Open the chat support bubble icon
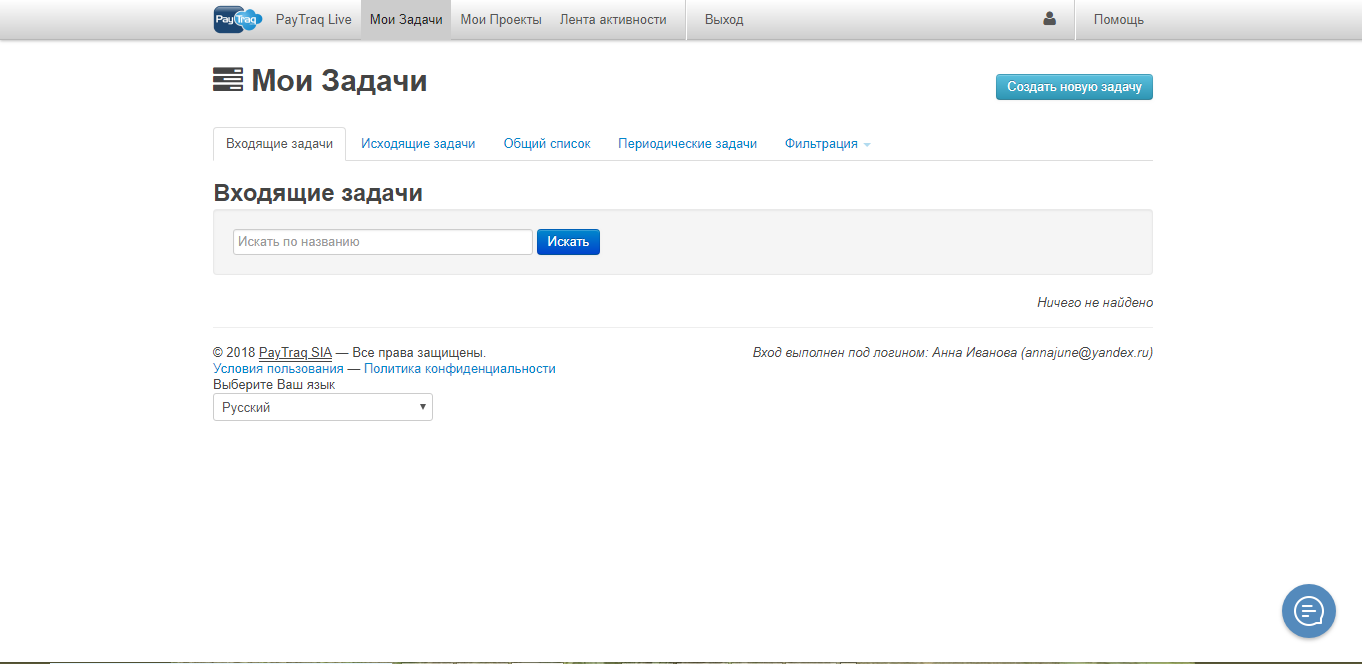This screenshot has width=1362, height=664. tap(1308, 611)
